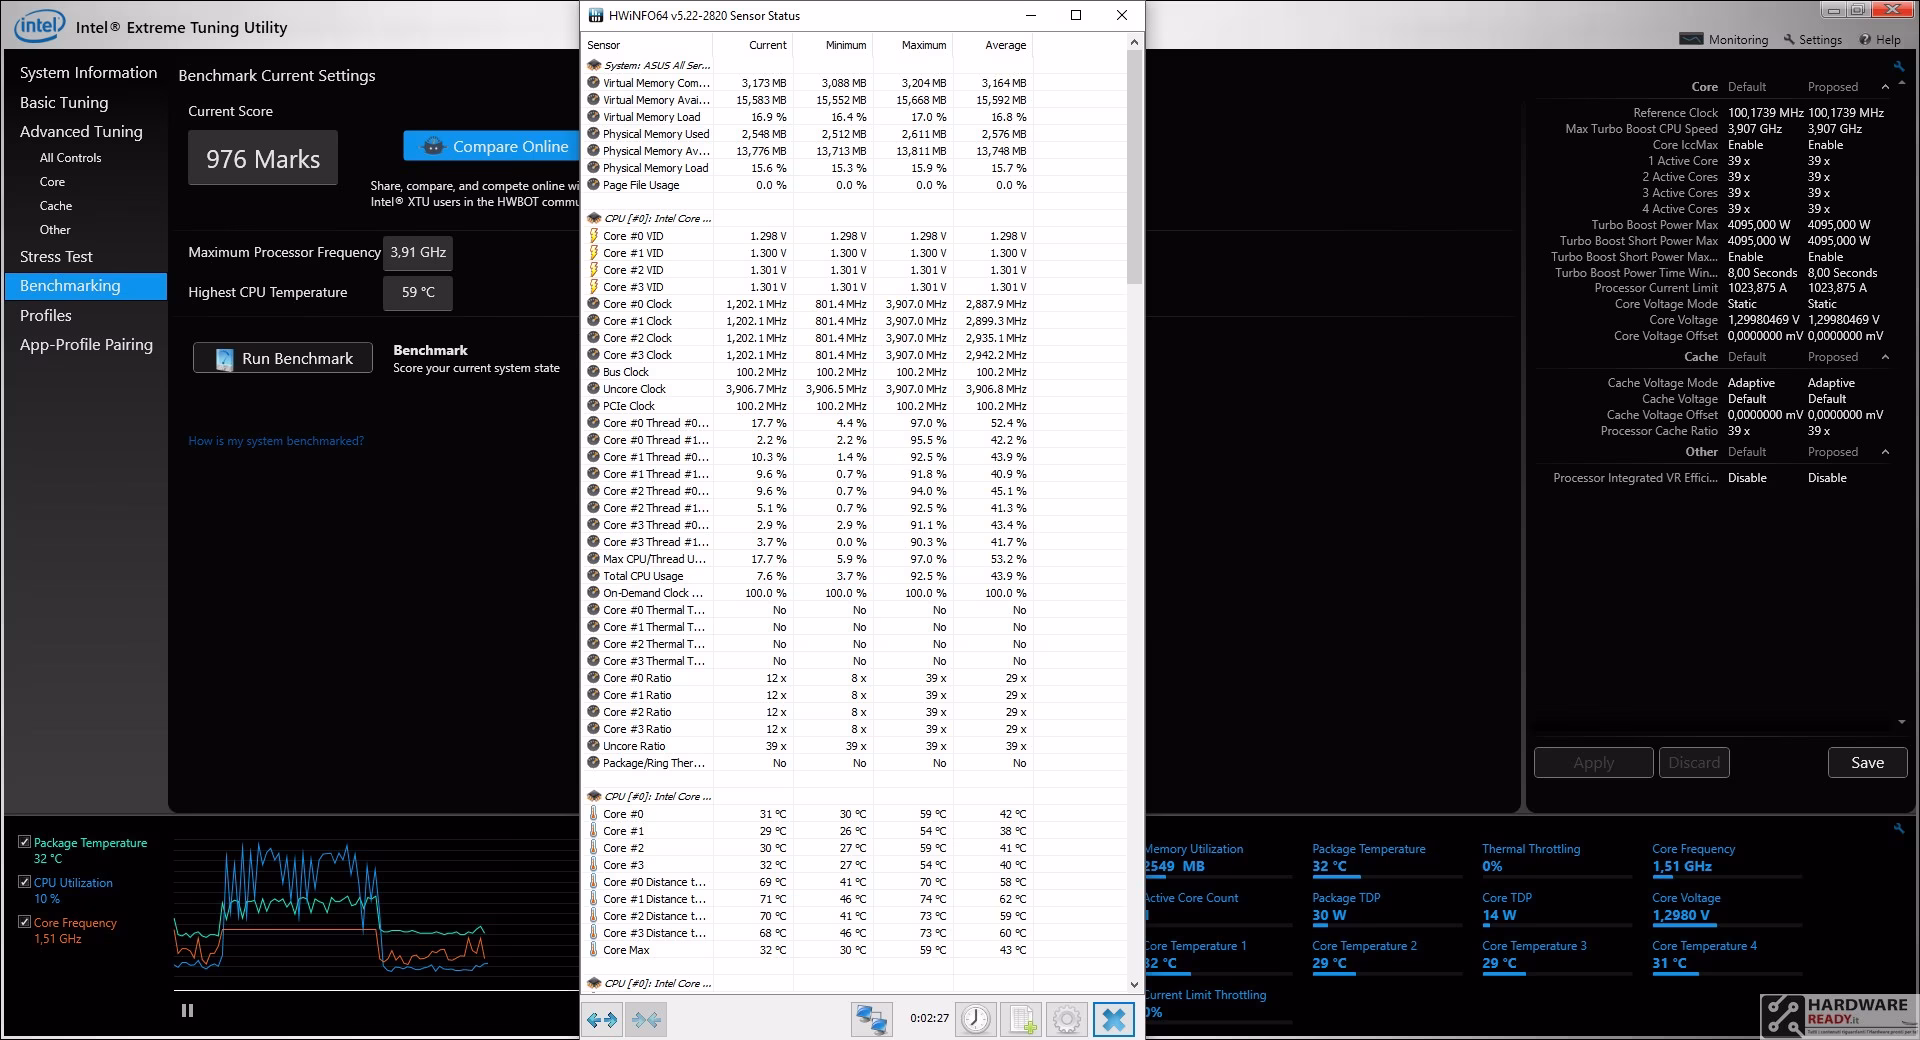
Task: Click the down arrow of XTU settings panel scrollbar
Action: [1901, 722]
